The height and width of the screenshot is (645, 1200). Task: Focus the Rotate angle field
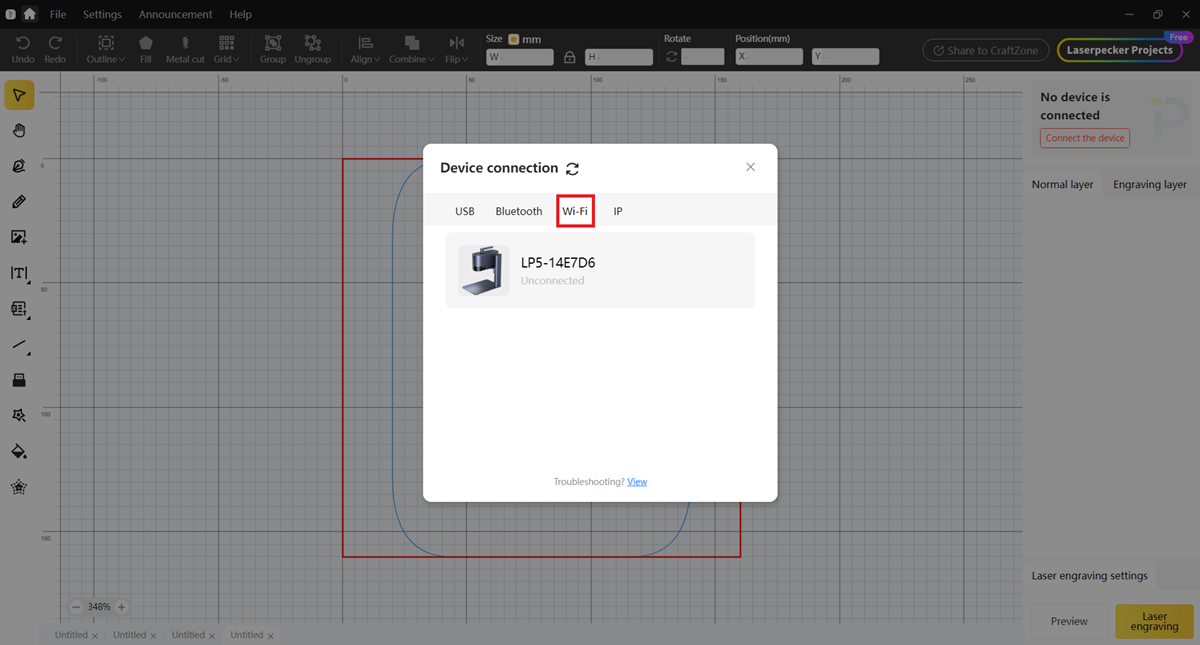coord(703,57)
